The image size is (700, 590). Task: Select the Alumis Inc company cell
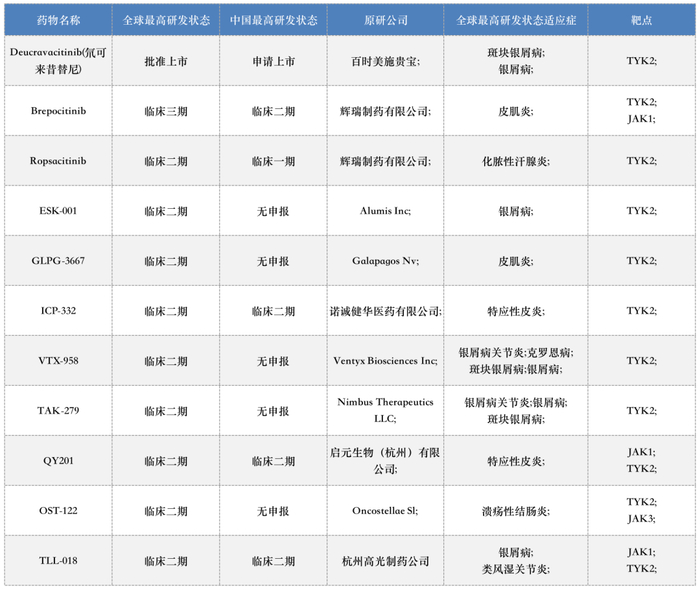(385, 211)
